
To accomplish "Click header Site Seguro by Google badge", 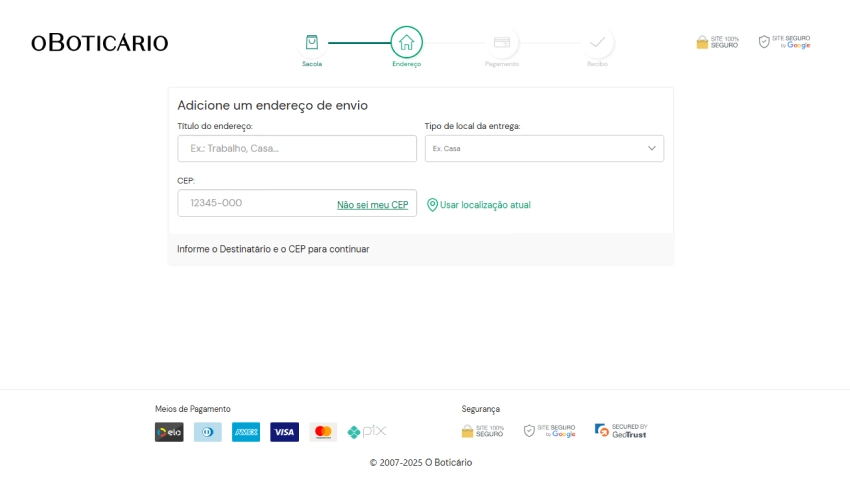I will [784, 42].
